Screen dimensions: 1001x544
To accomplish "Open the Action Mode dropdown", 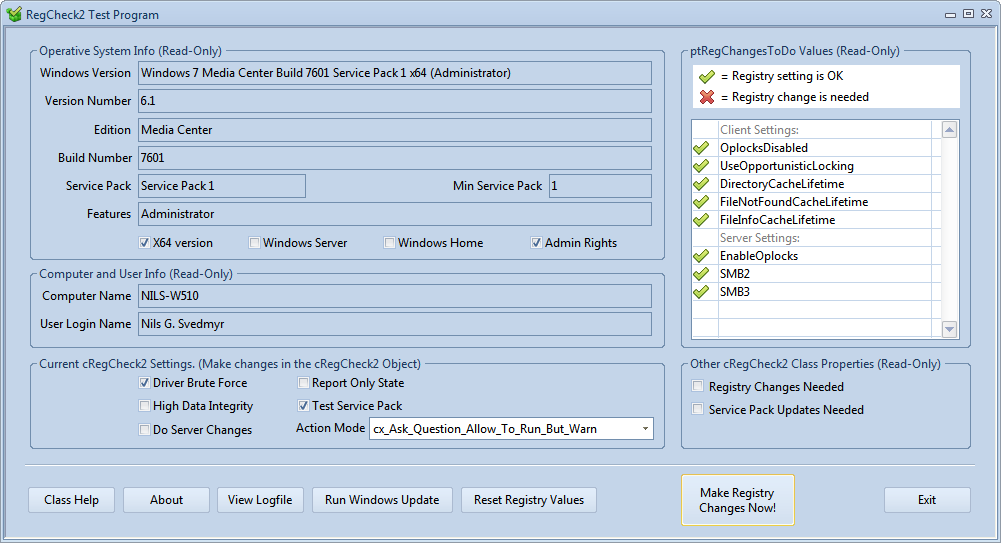I will pyautogui.click(x=645, y=428).
